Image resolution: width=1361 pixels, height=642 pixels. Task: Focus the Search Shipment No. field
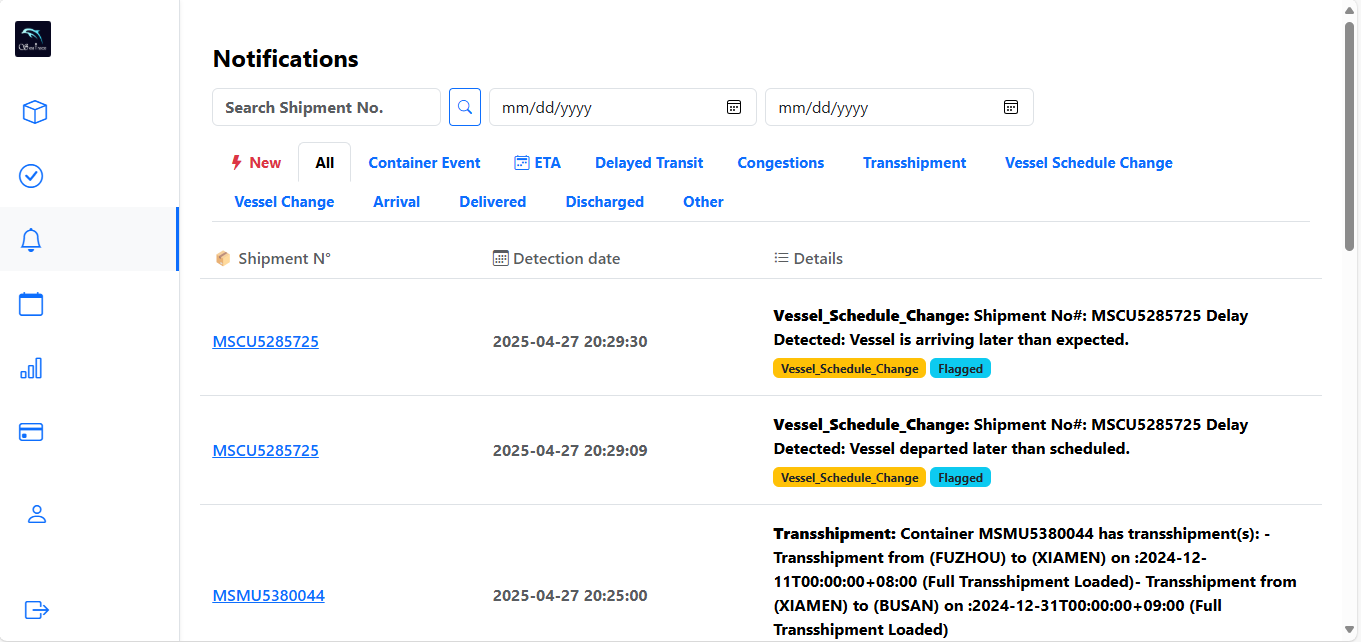pyautogui.click(x=326, y=107)
